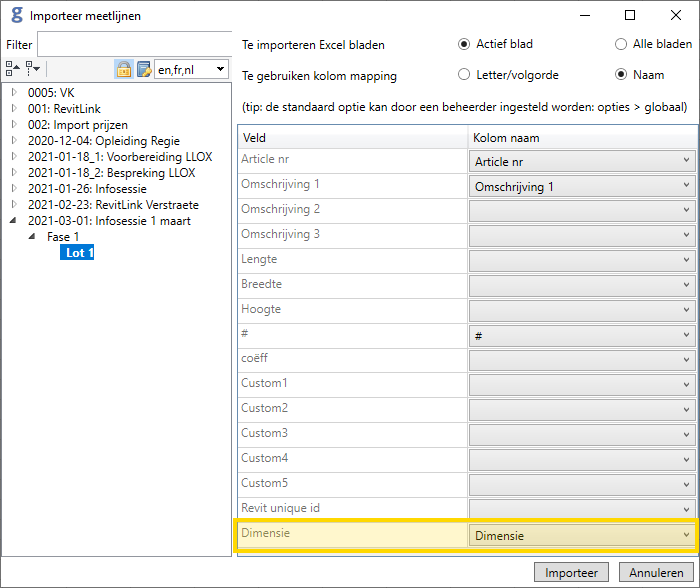Select 2021-01-18_2: Bespreking LLOX project
Viewport: 700px width, 588px height.
(x=111, y=173)
